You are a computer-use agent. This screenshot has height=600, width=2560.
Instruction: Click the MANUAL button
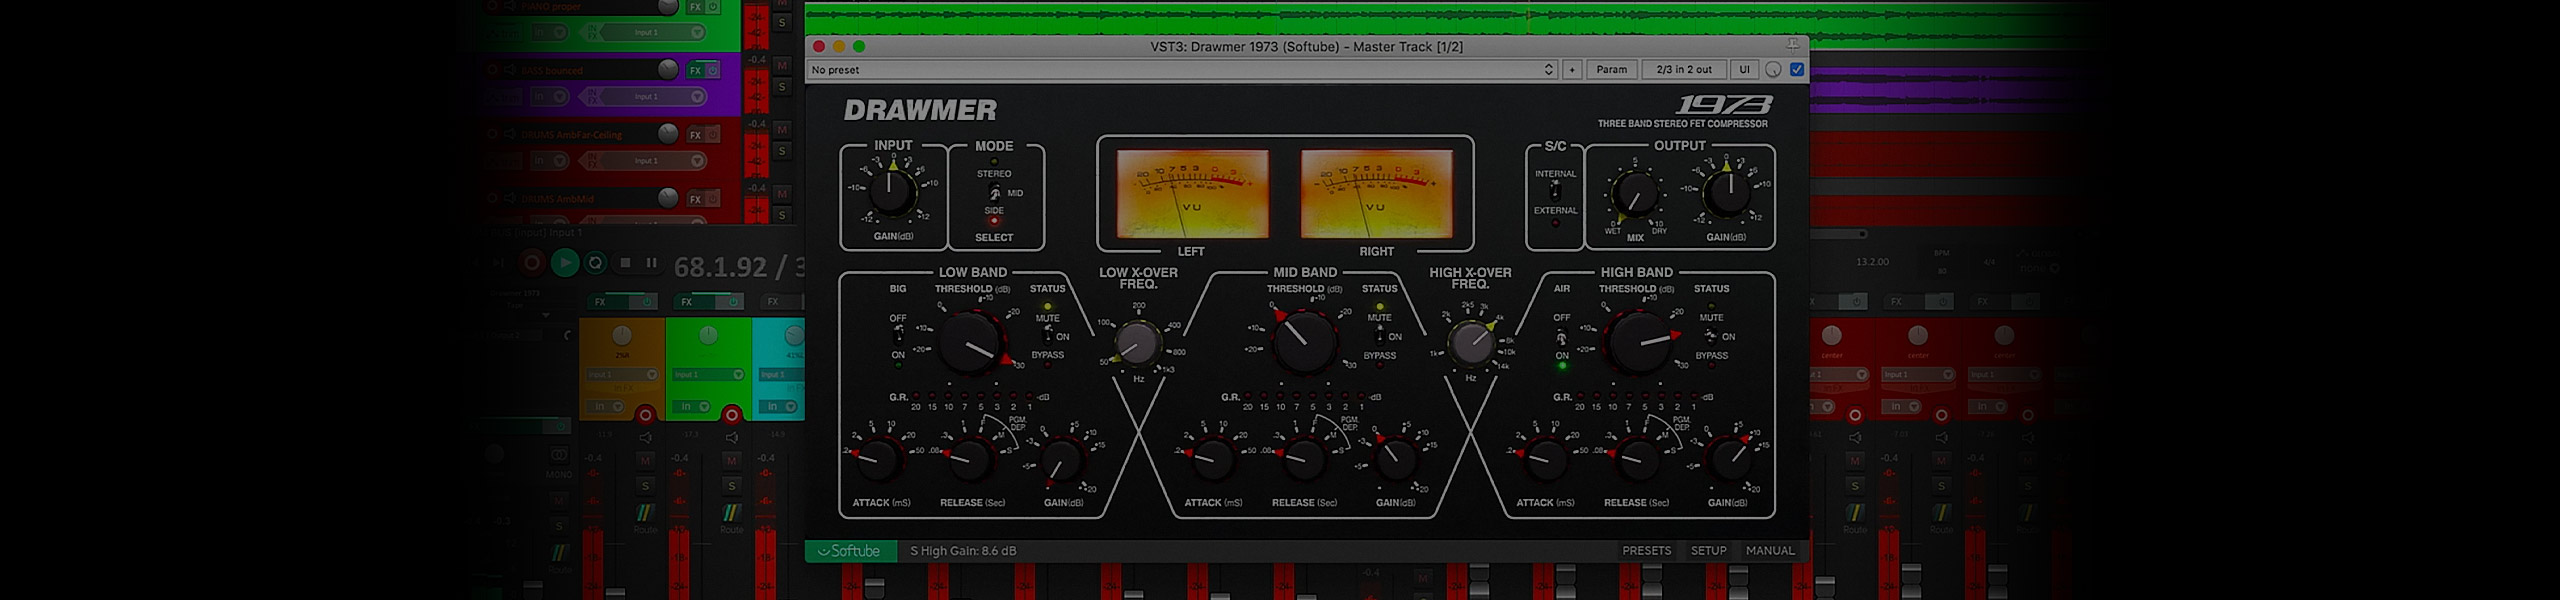coord(1770,551)
